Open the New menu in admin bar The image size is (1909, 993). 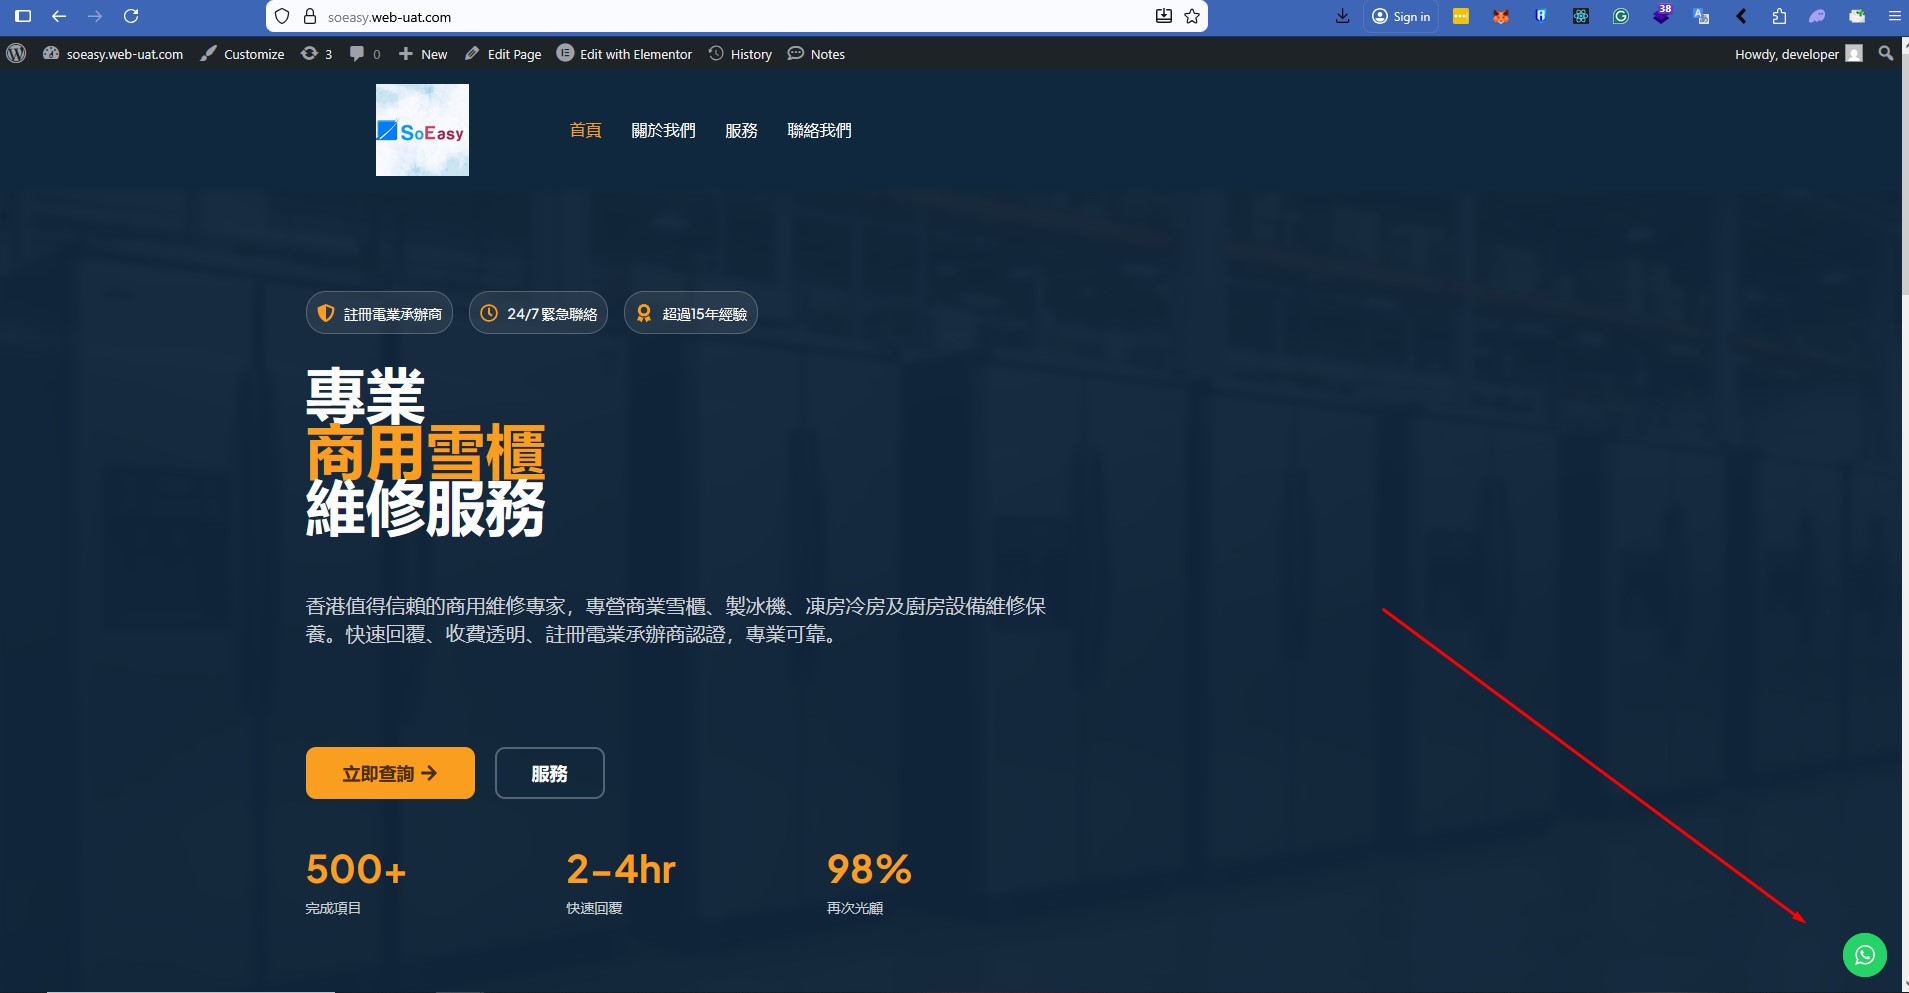point(422,53)
